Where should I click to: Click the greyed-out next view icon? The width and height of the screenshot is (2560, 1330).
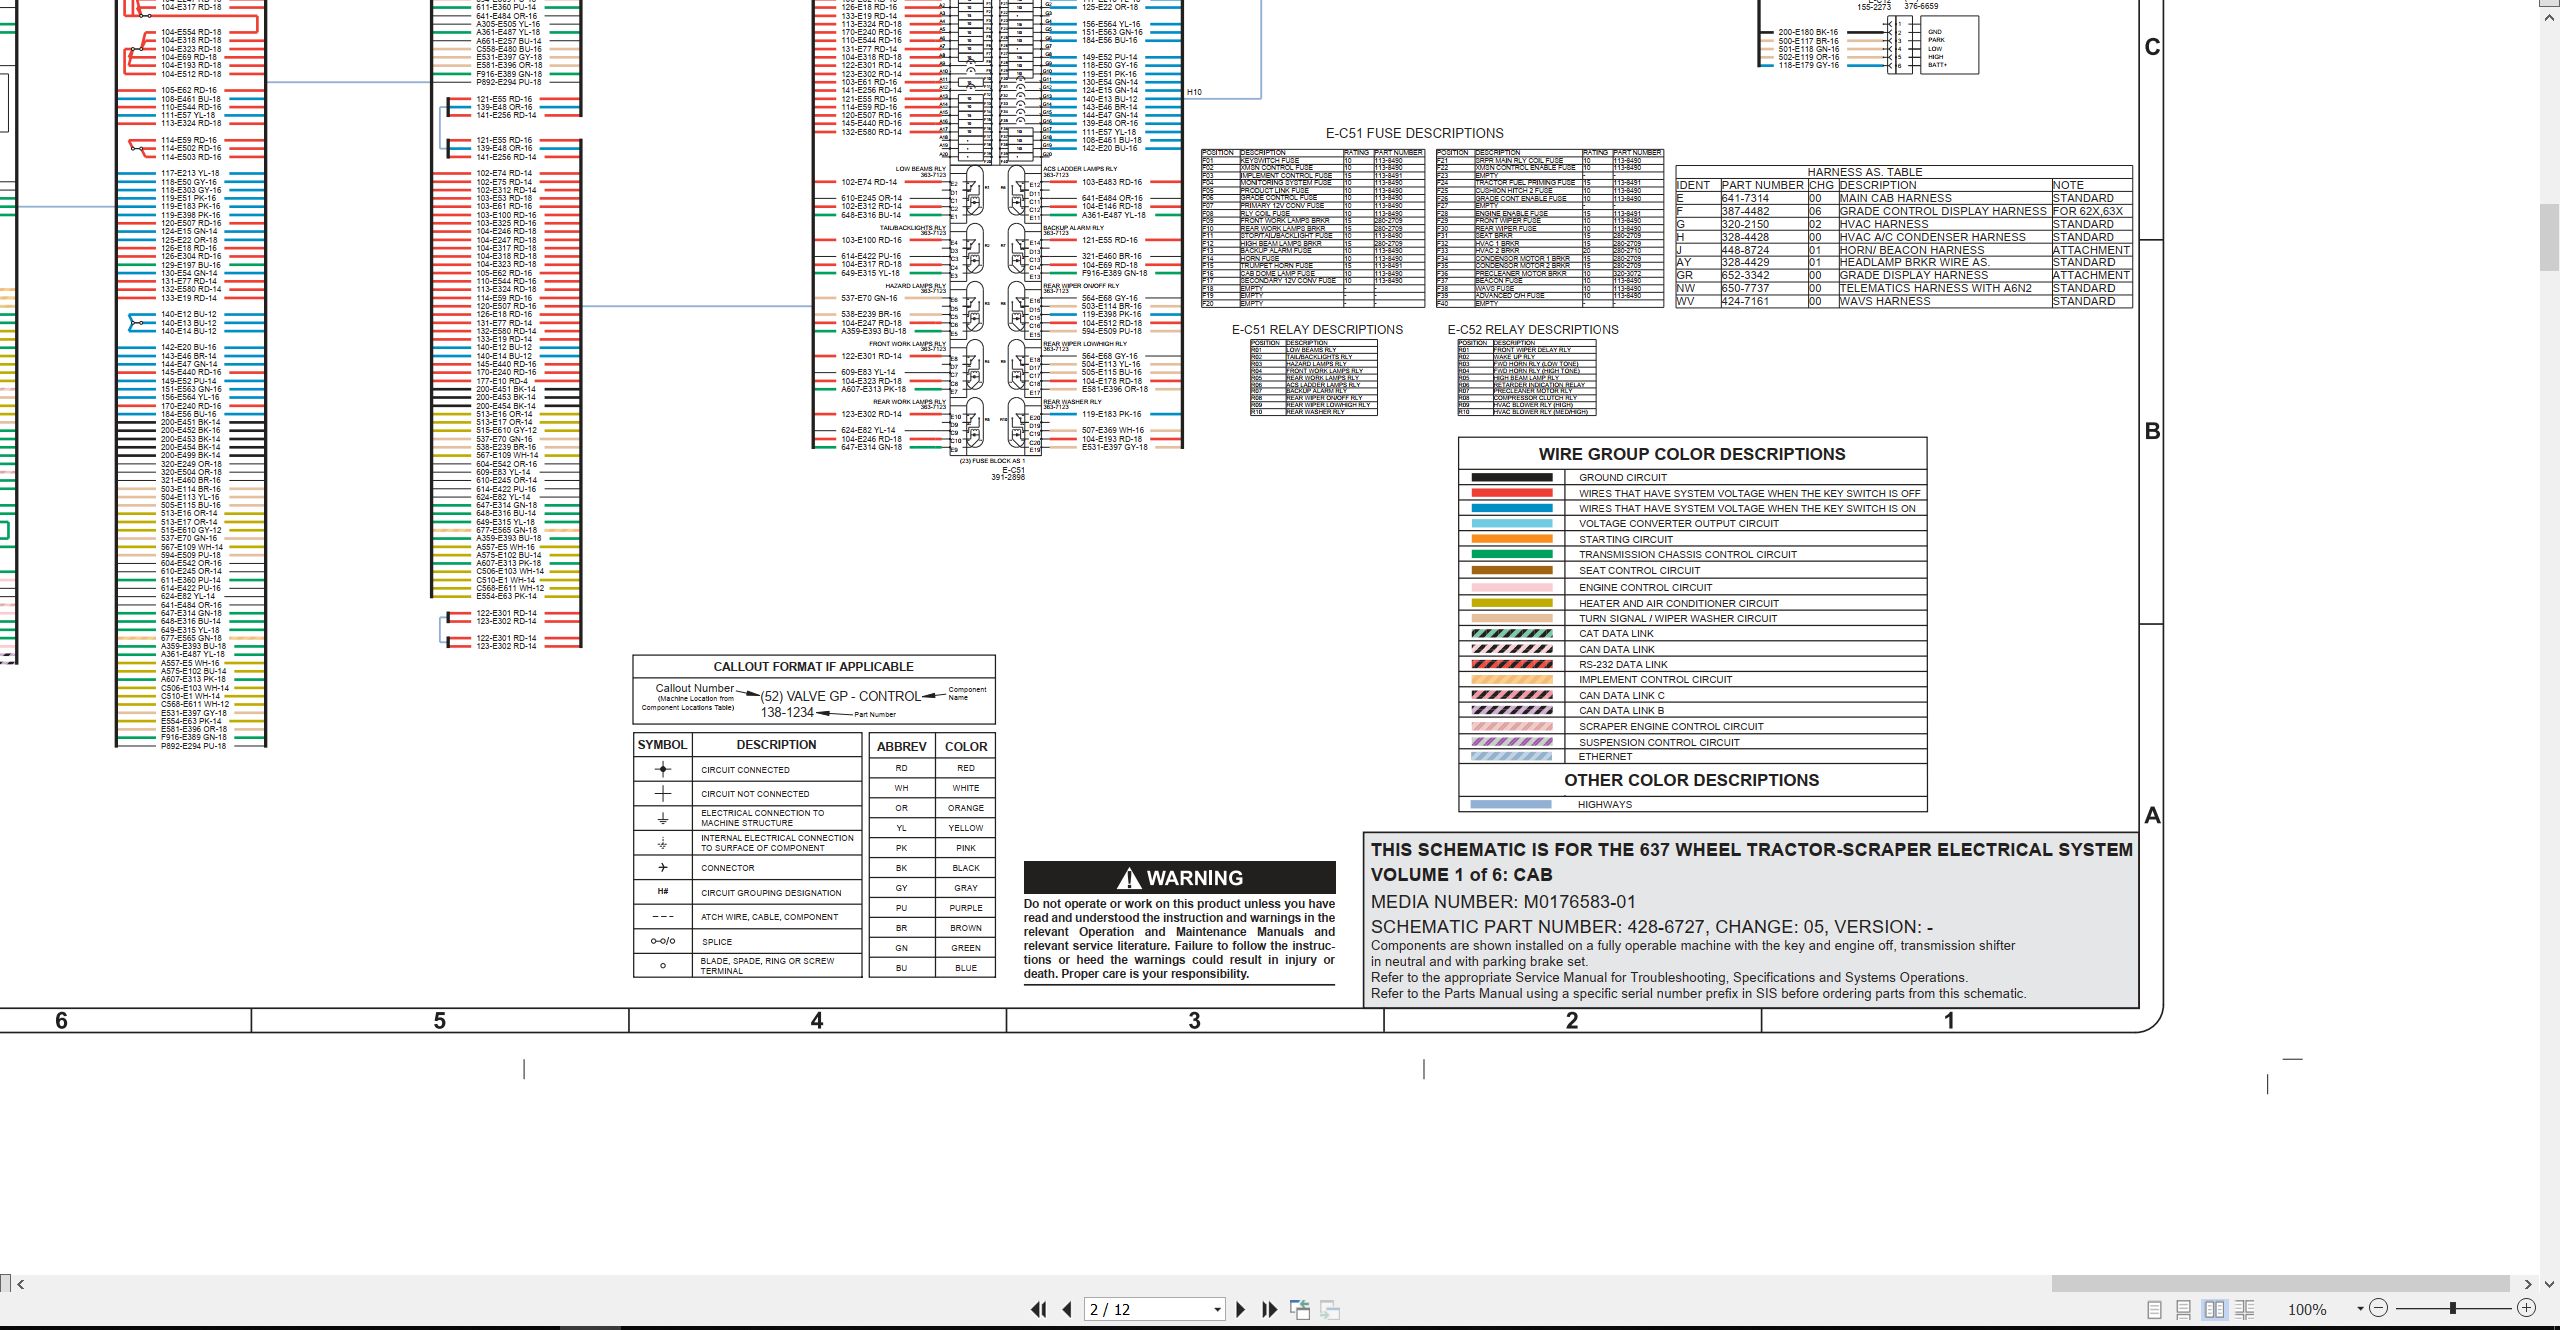pyautogui.click(x=1330, y=1309)
